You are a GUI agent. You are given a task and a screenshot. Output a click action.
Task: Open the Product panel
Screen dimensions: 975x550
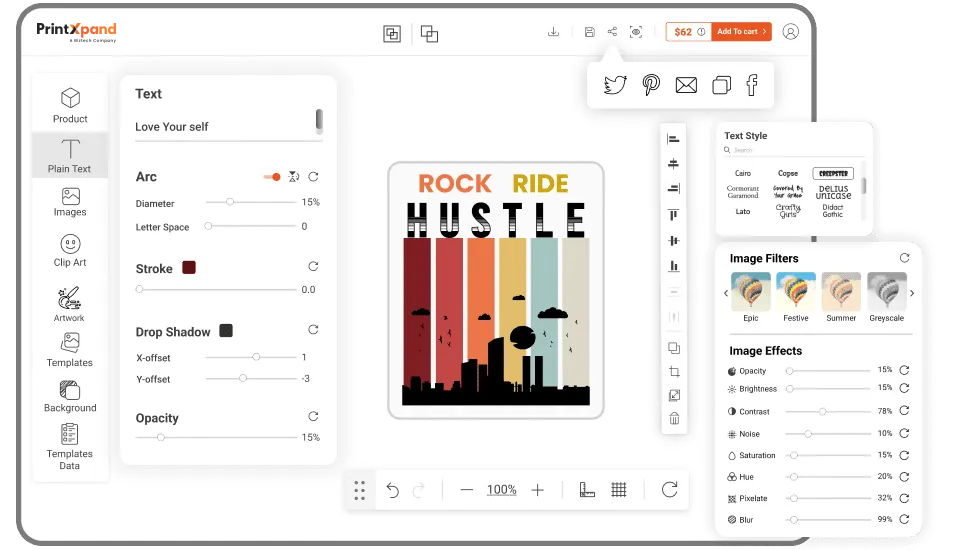coord(70,106)
